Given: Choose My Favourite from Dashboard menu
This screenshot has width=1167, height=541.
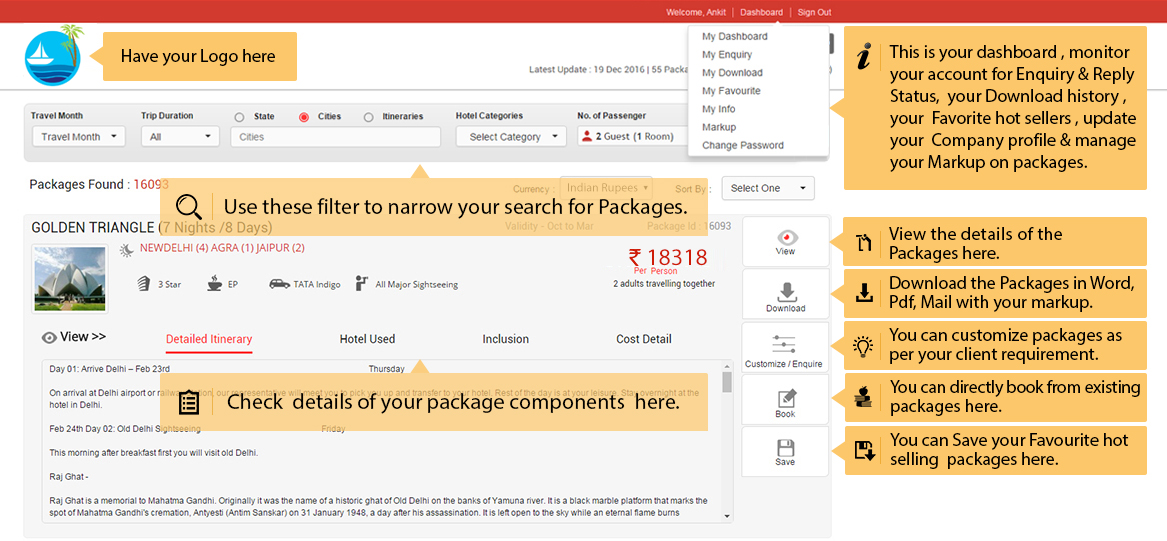Looking at the screenshot, I should click(x=731, y=91).
